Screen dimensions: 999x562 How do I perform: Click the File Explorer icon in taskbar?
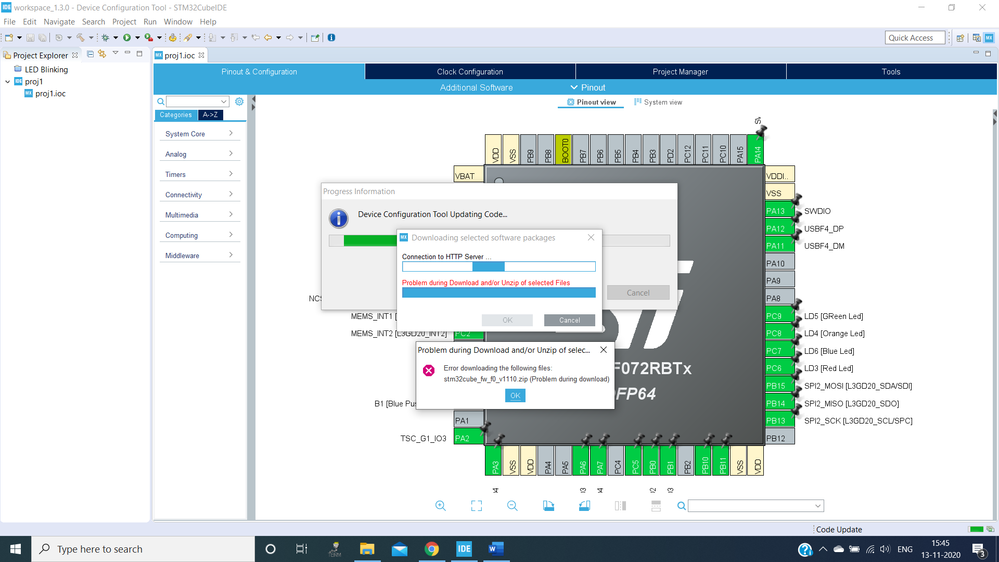tap(367, 549)
